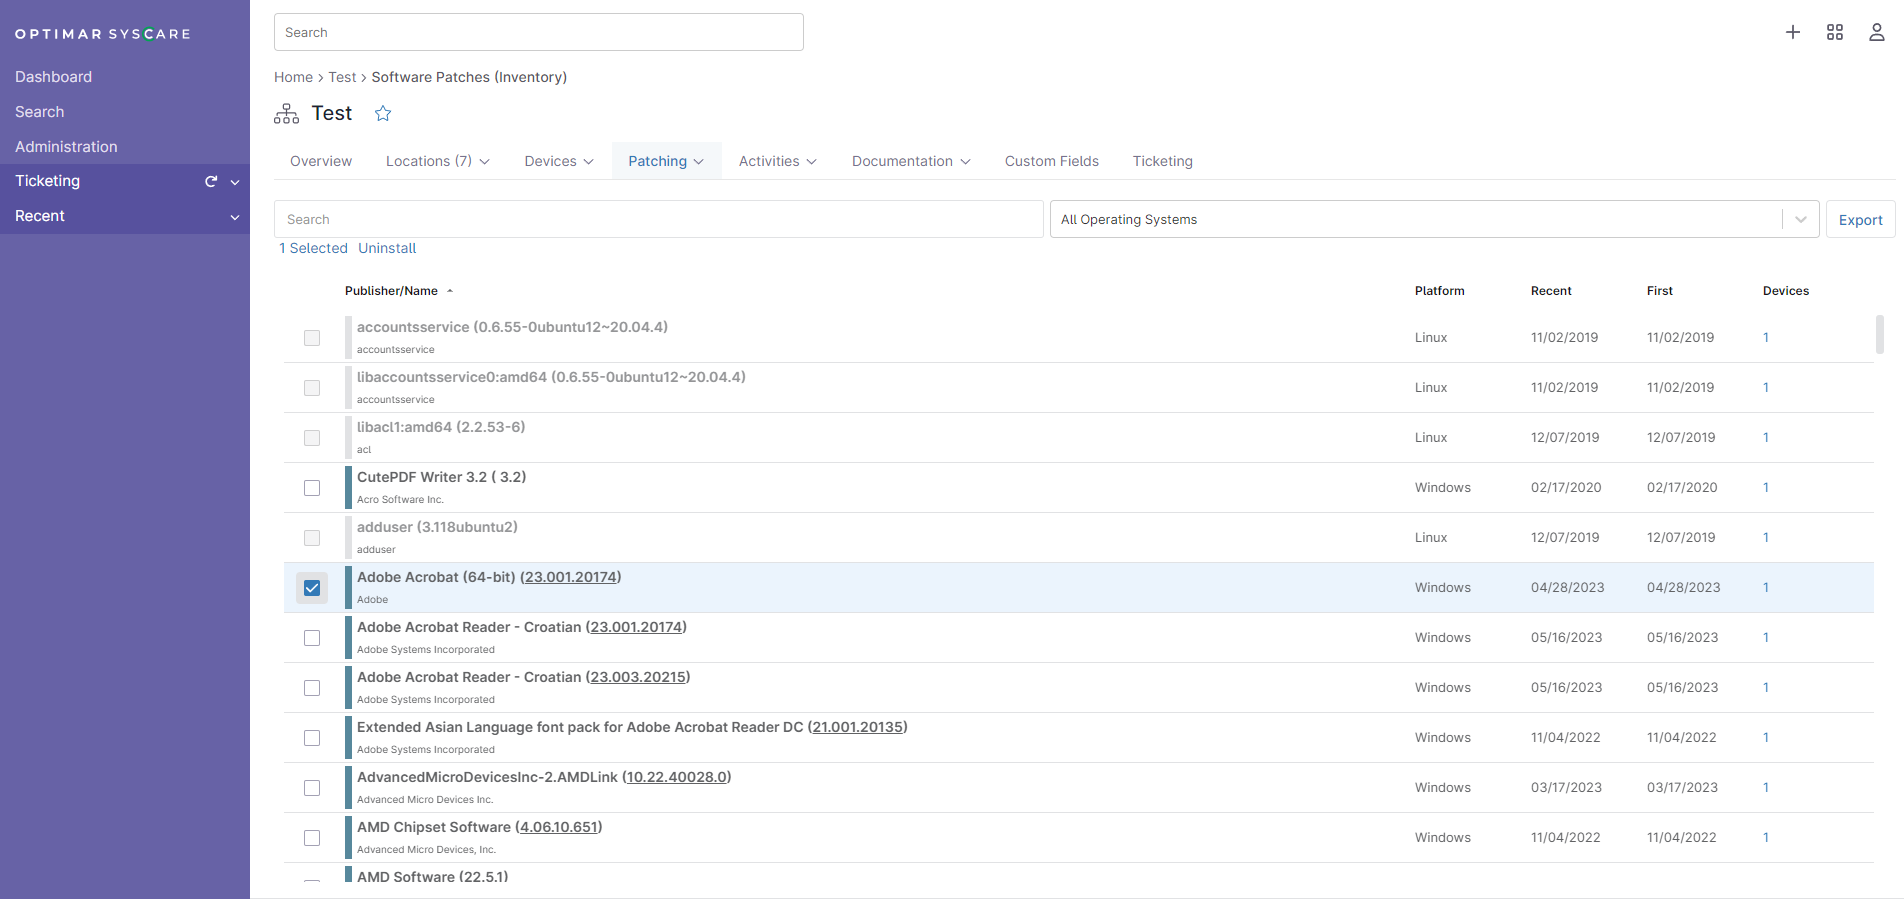Open Administration in the sidebar
The width and height of the screenshot is (1904, 899).
66,147
